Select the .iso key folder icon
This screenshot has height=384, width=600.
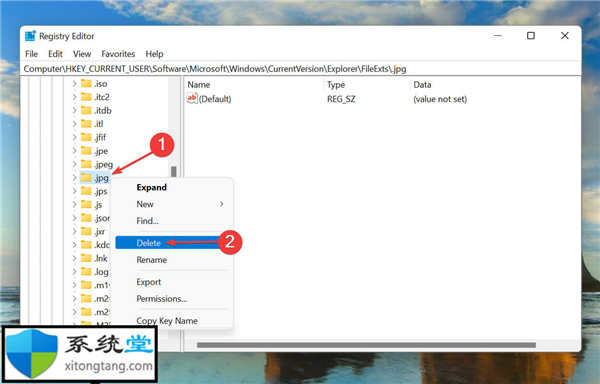point(86,83)
